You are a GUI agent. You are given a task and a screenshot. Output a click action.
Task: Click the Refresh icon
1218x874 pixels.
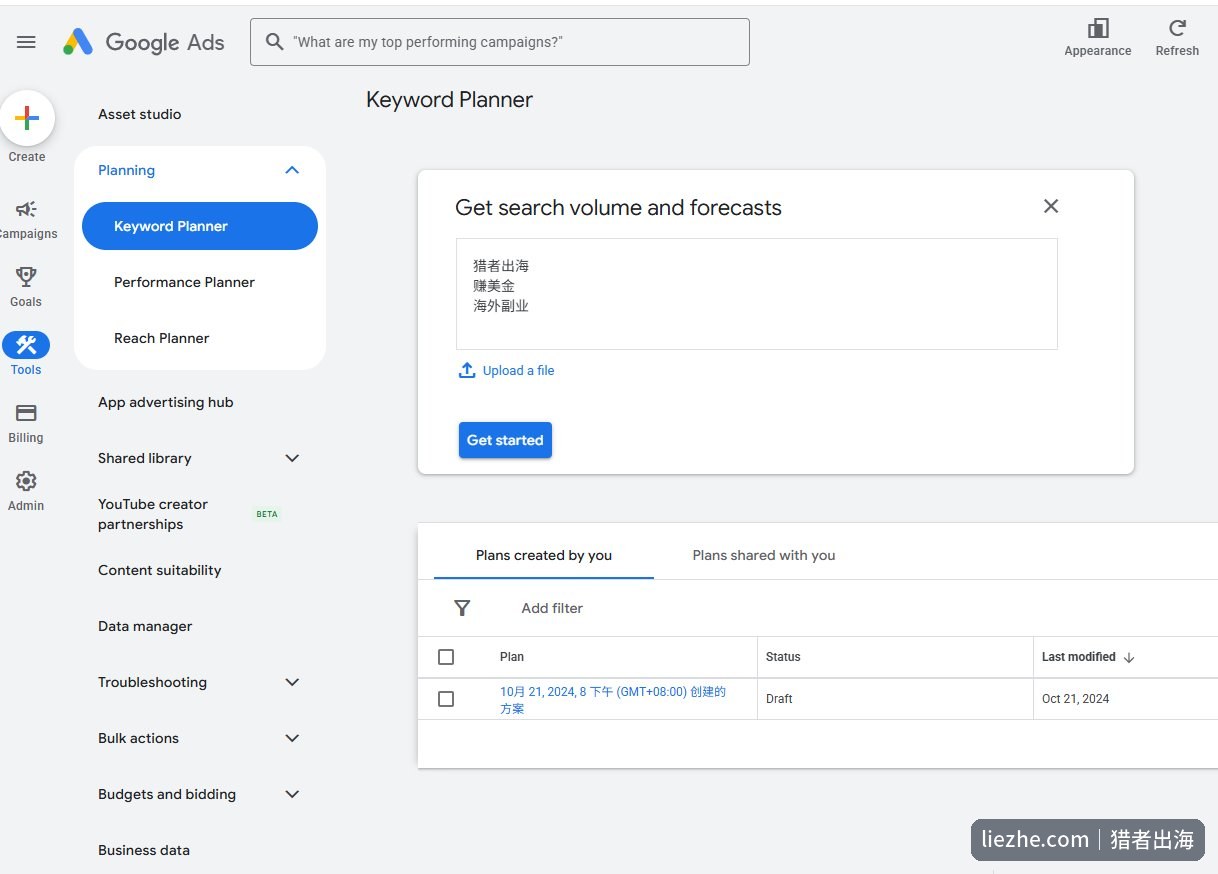(x=1177, y=28)
